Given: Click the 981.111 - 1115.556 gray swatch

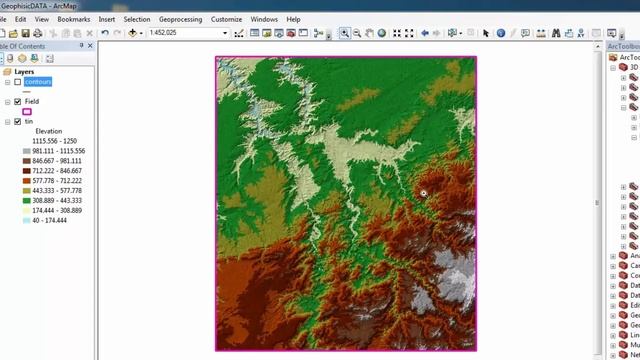Looking at the screenshot, I should click(x=27, y=151).
